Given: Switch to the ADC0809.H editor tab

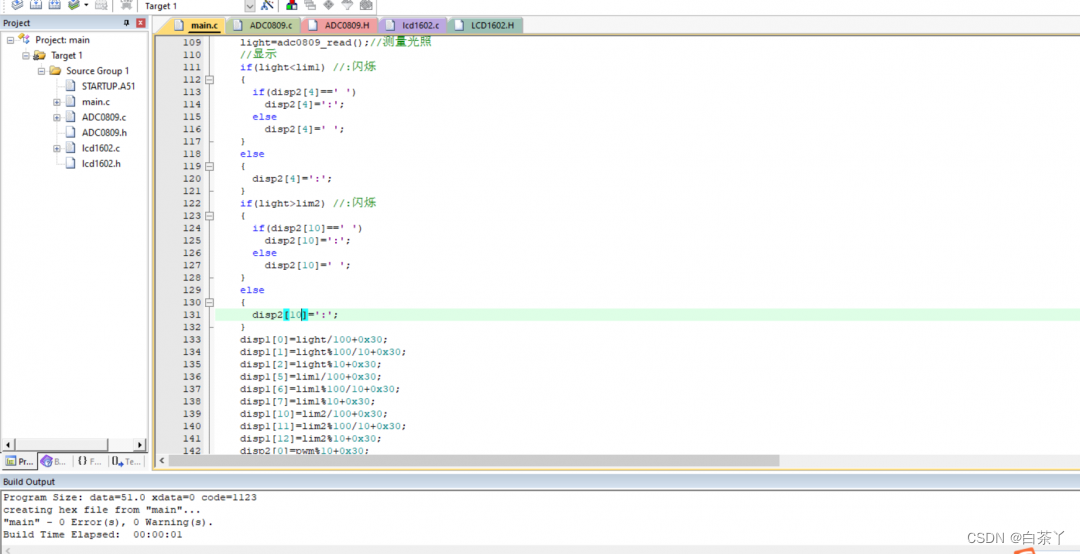Looking at the screenshot, I should click(340, 25).
